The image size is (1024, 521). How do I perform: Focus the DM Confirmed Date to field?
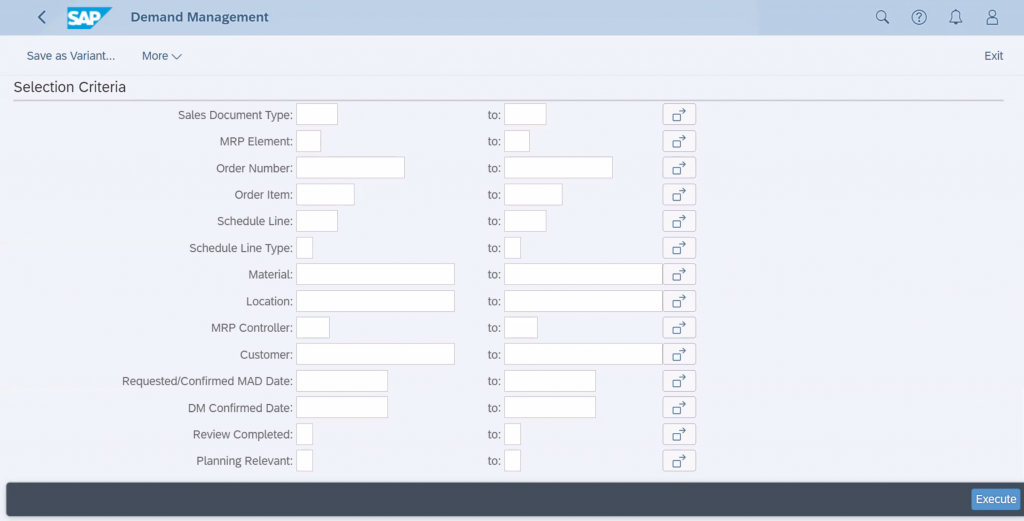[550, 407]
